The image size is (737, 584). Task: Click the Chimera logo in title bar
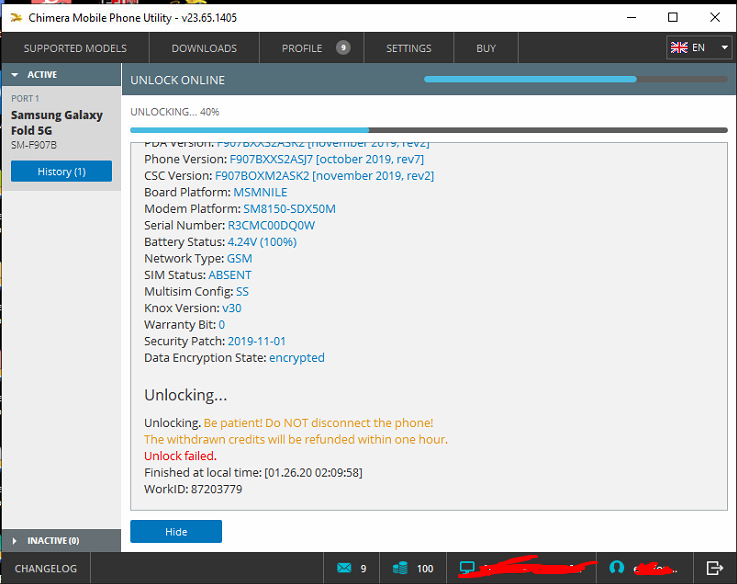[12, 17]
